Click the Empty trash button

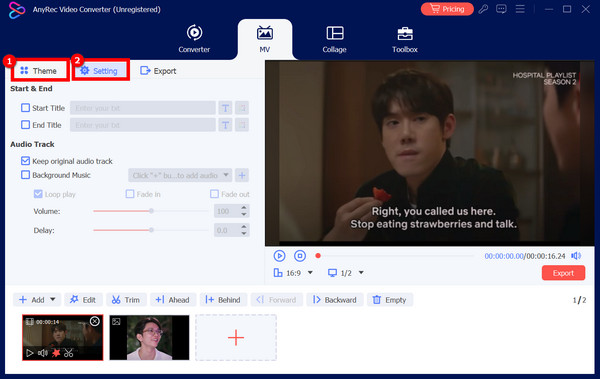pos(390,300)
